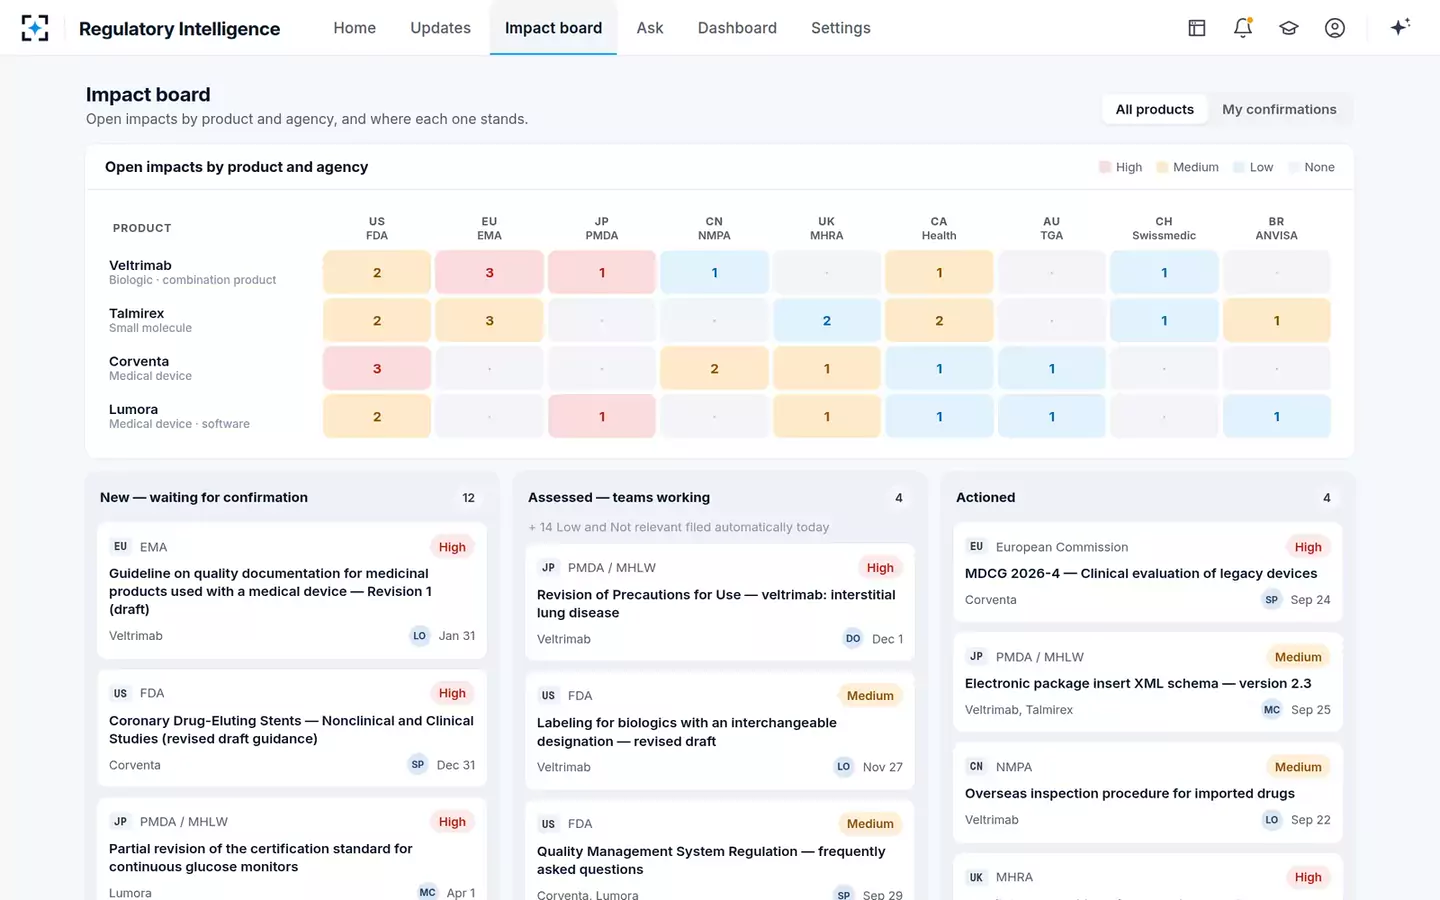This screenshot has width=1440, height=900.
Task: Open Lumora AU TGA cell showing 1
Action: (1052, 416)
